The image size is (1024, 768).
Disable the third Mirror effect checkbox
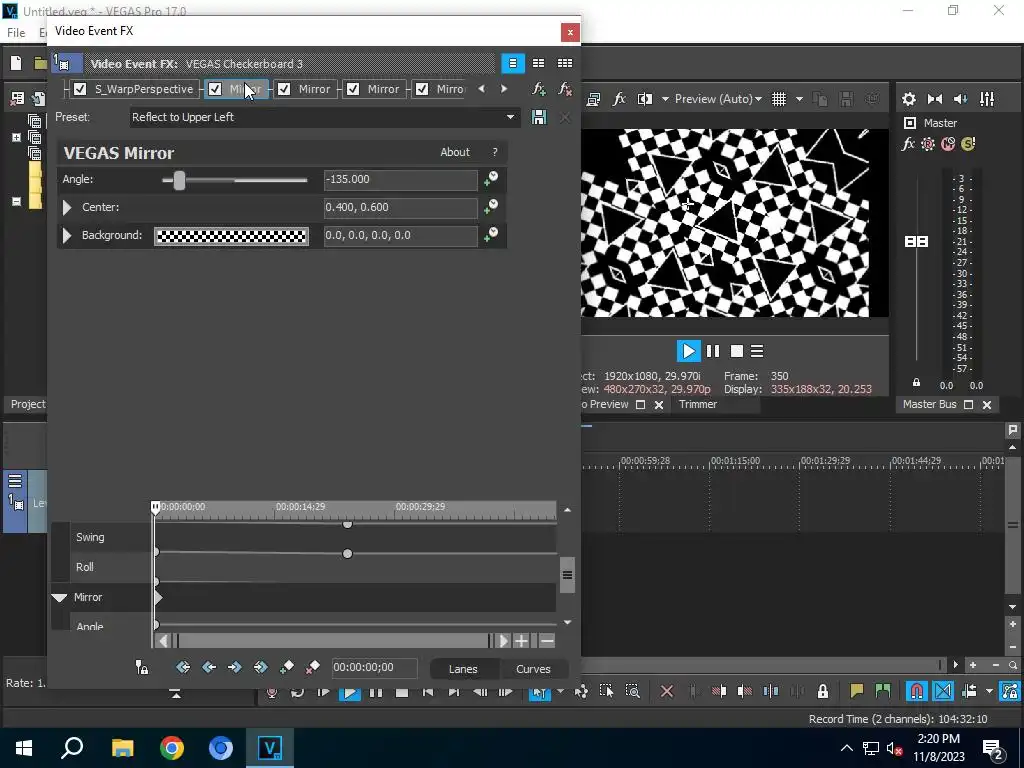tap(353, 89)
